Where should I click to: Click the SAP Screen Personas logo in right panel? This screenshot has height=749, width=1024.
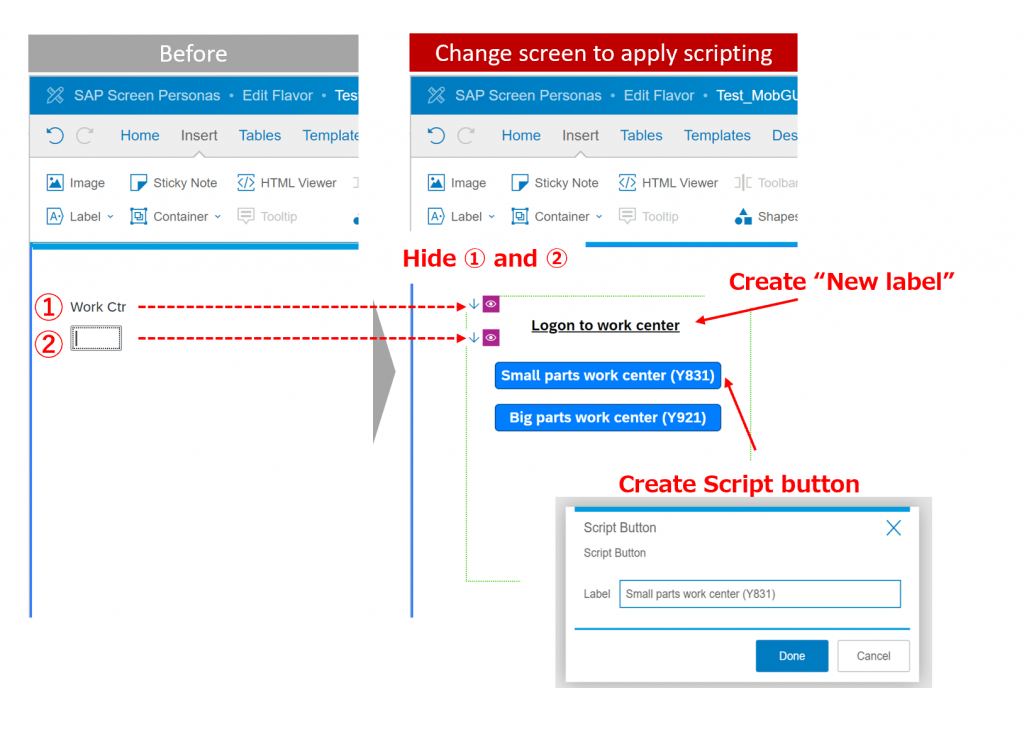(436, 95)
